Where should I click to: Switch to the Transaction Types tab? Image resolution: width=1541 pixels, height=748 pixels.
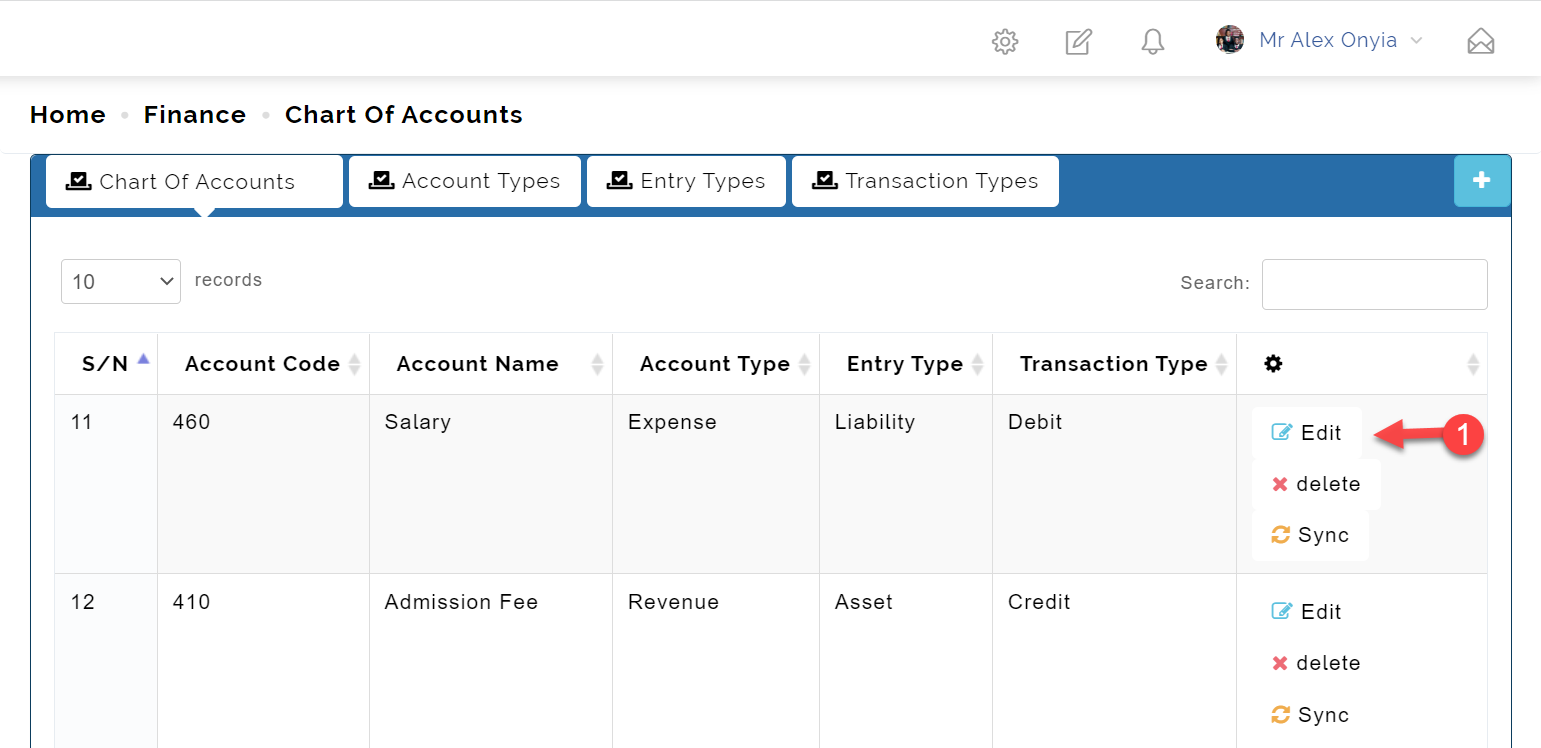tap(925, 181)
